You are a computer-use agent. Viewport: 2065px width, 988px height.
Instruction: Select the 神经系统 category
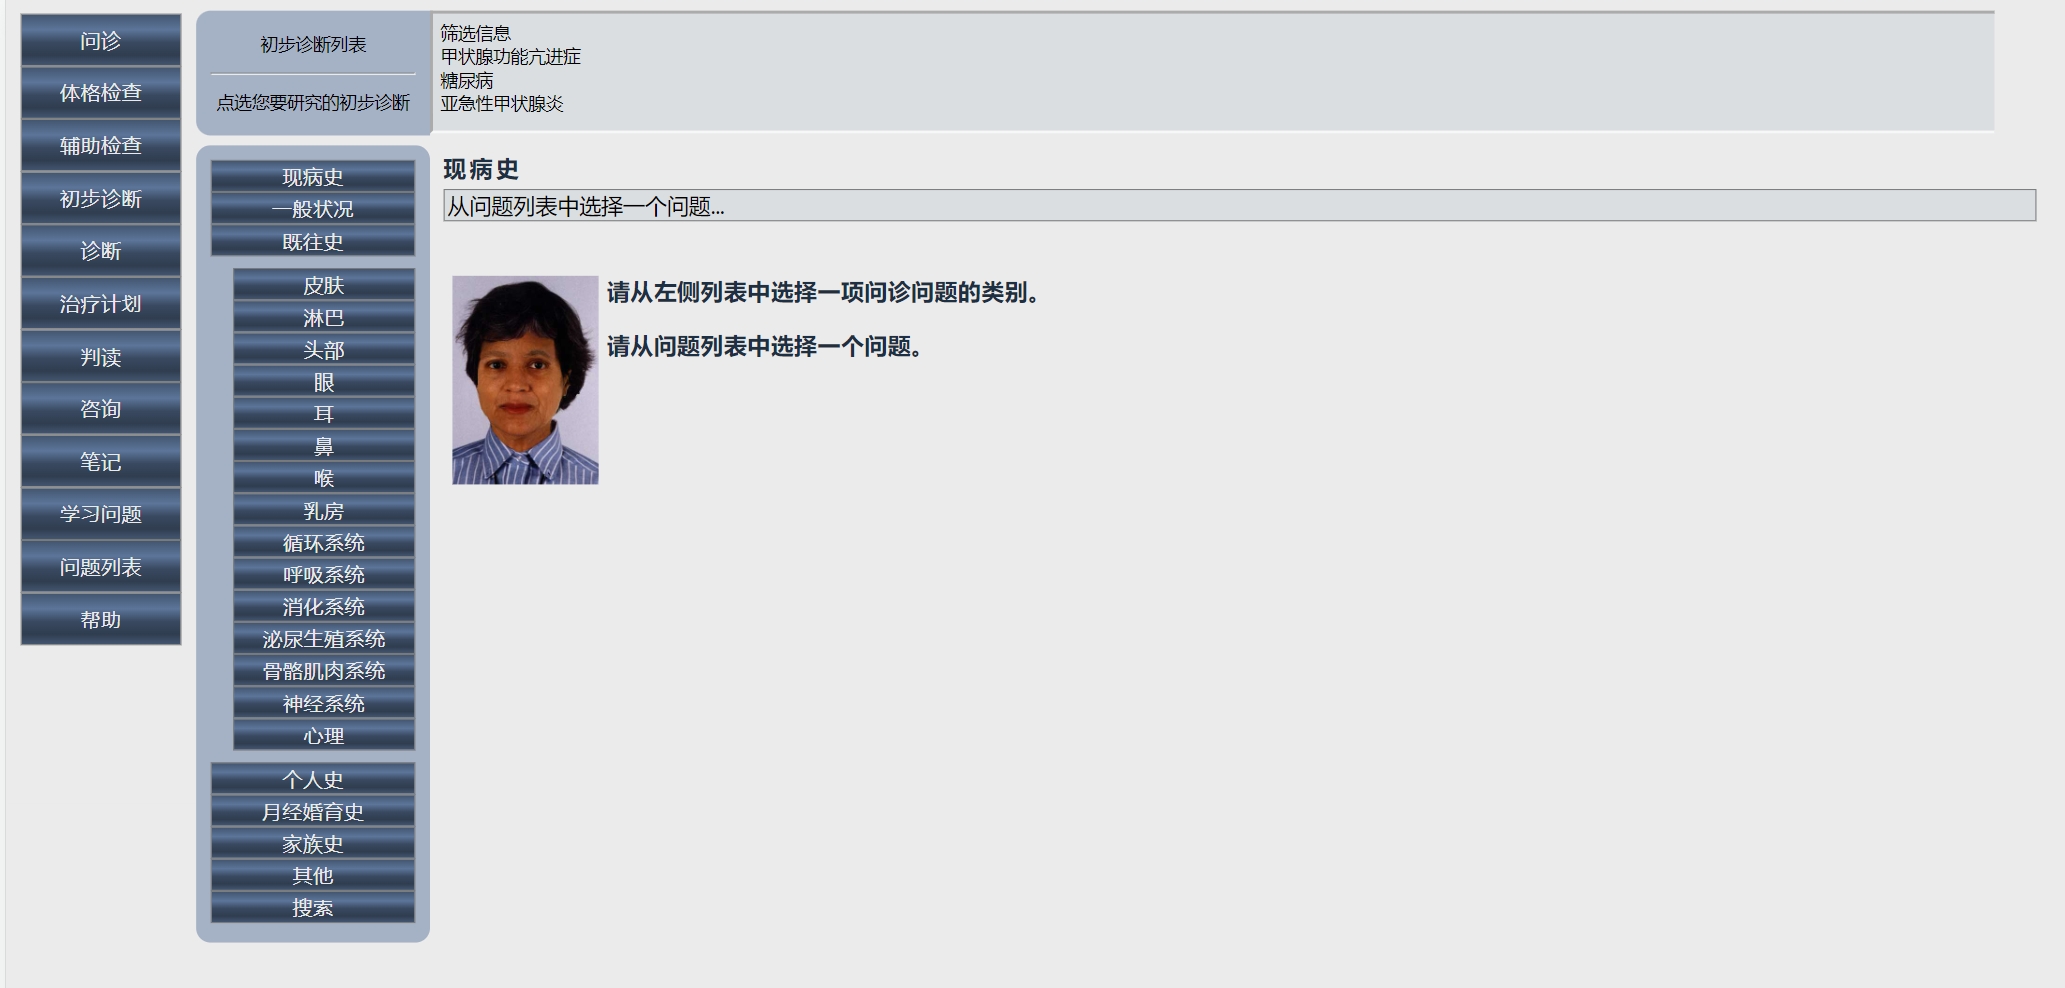tap(324, 704)
